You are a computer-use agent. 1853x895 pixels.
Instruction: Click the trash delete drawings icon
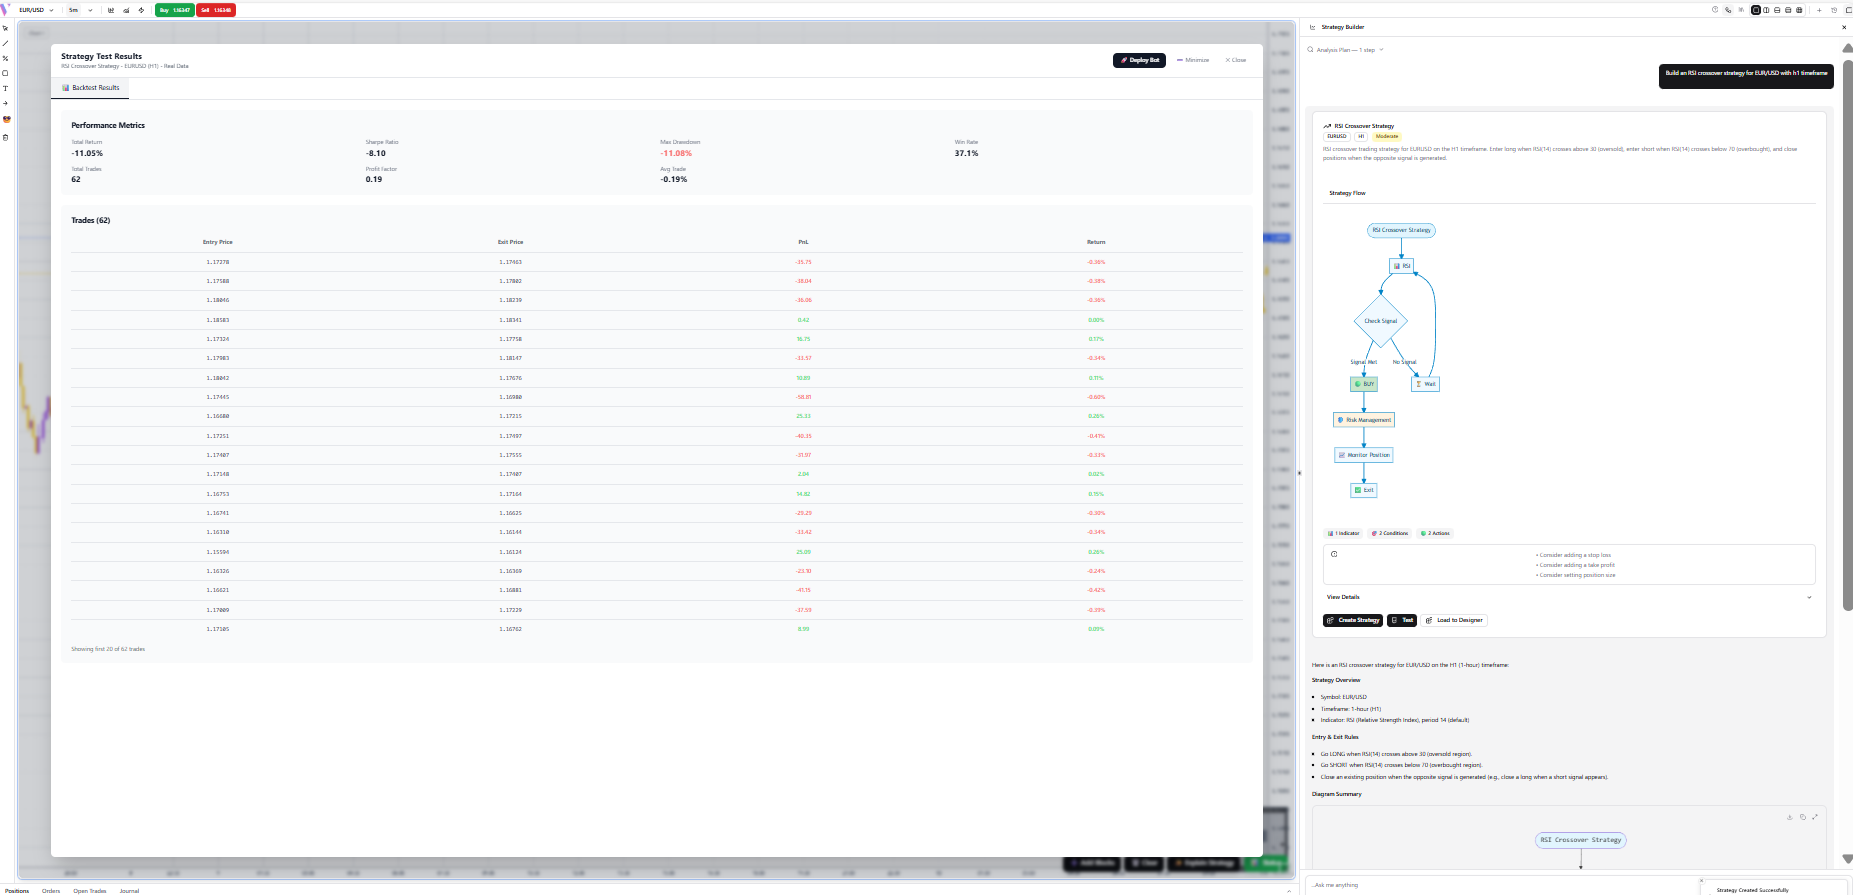[x=5, y=137]
